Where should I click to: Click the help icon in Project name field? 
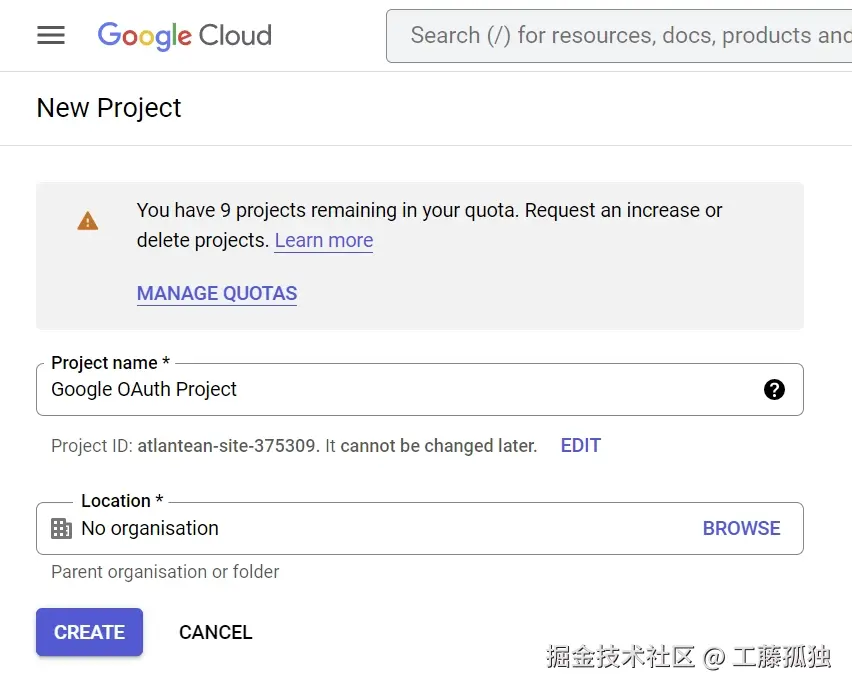[775, 390]
